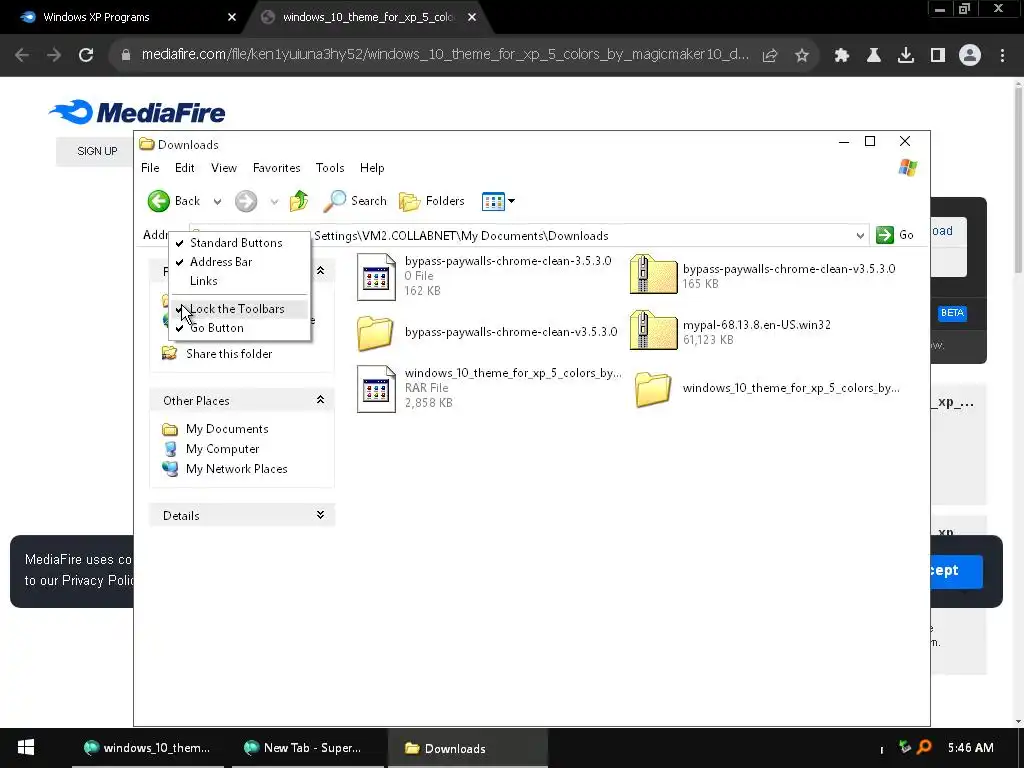Open Chrome three-dot menu

point(1002,56)
